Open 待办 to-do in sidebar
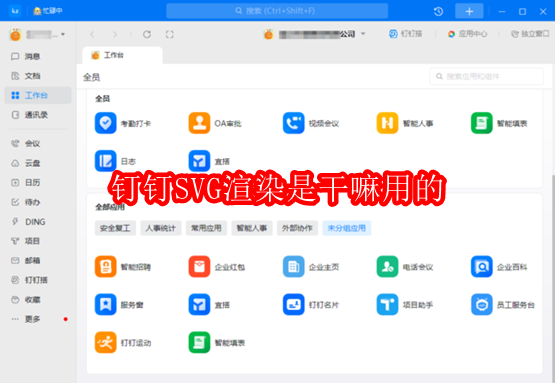555x383 pixels. pyautogui.click(x=38, y=202)
